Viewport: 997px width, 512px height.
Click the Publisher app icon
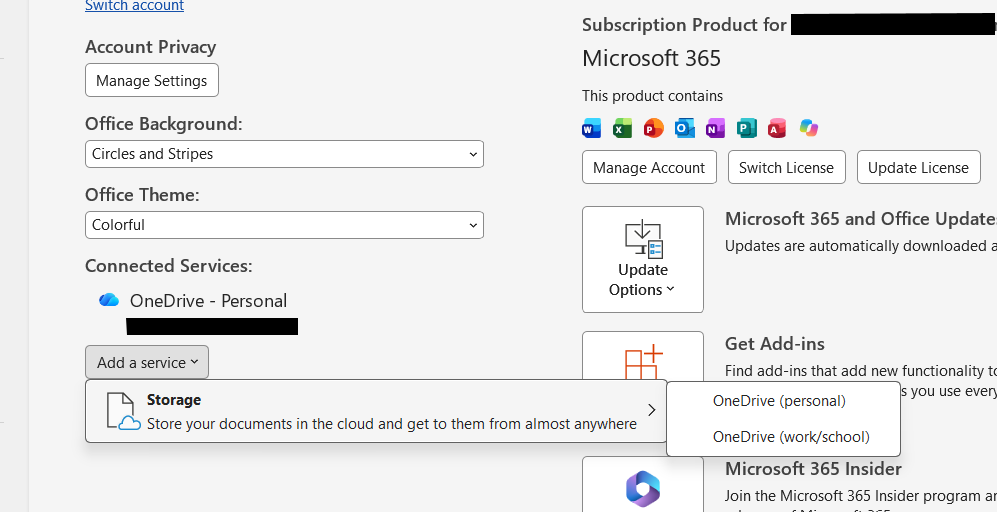tap(746, 128)
